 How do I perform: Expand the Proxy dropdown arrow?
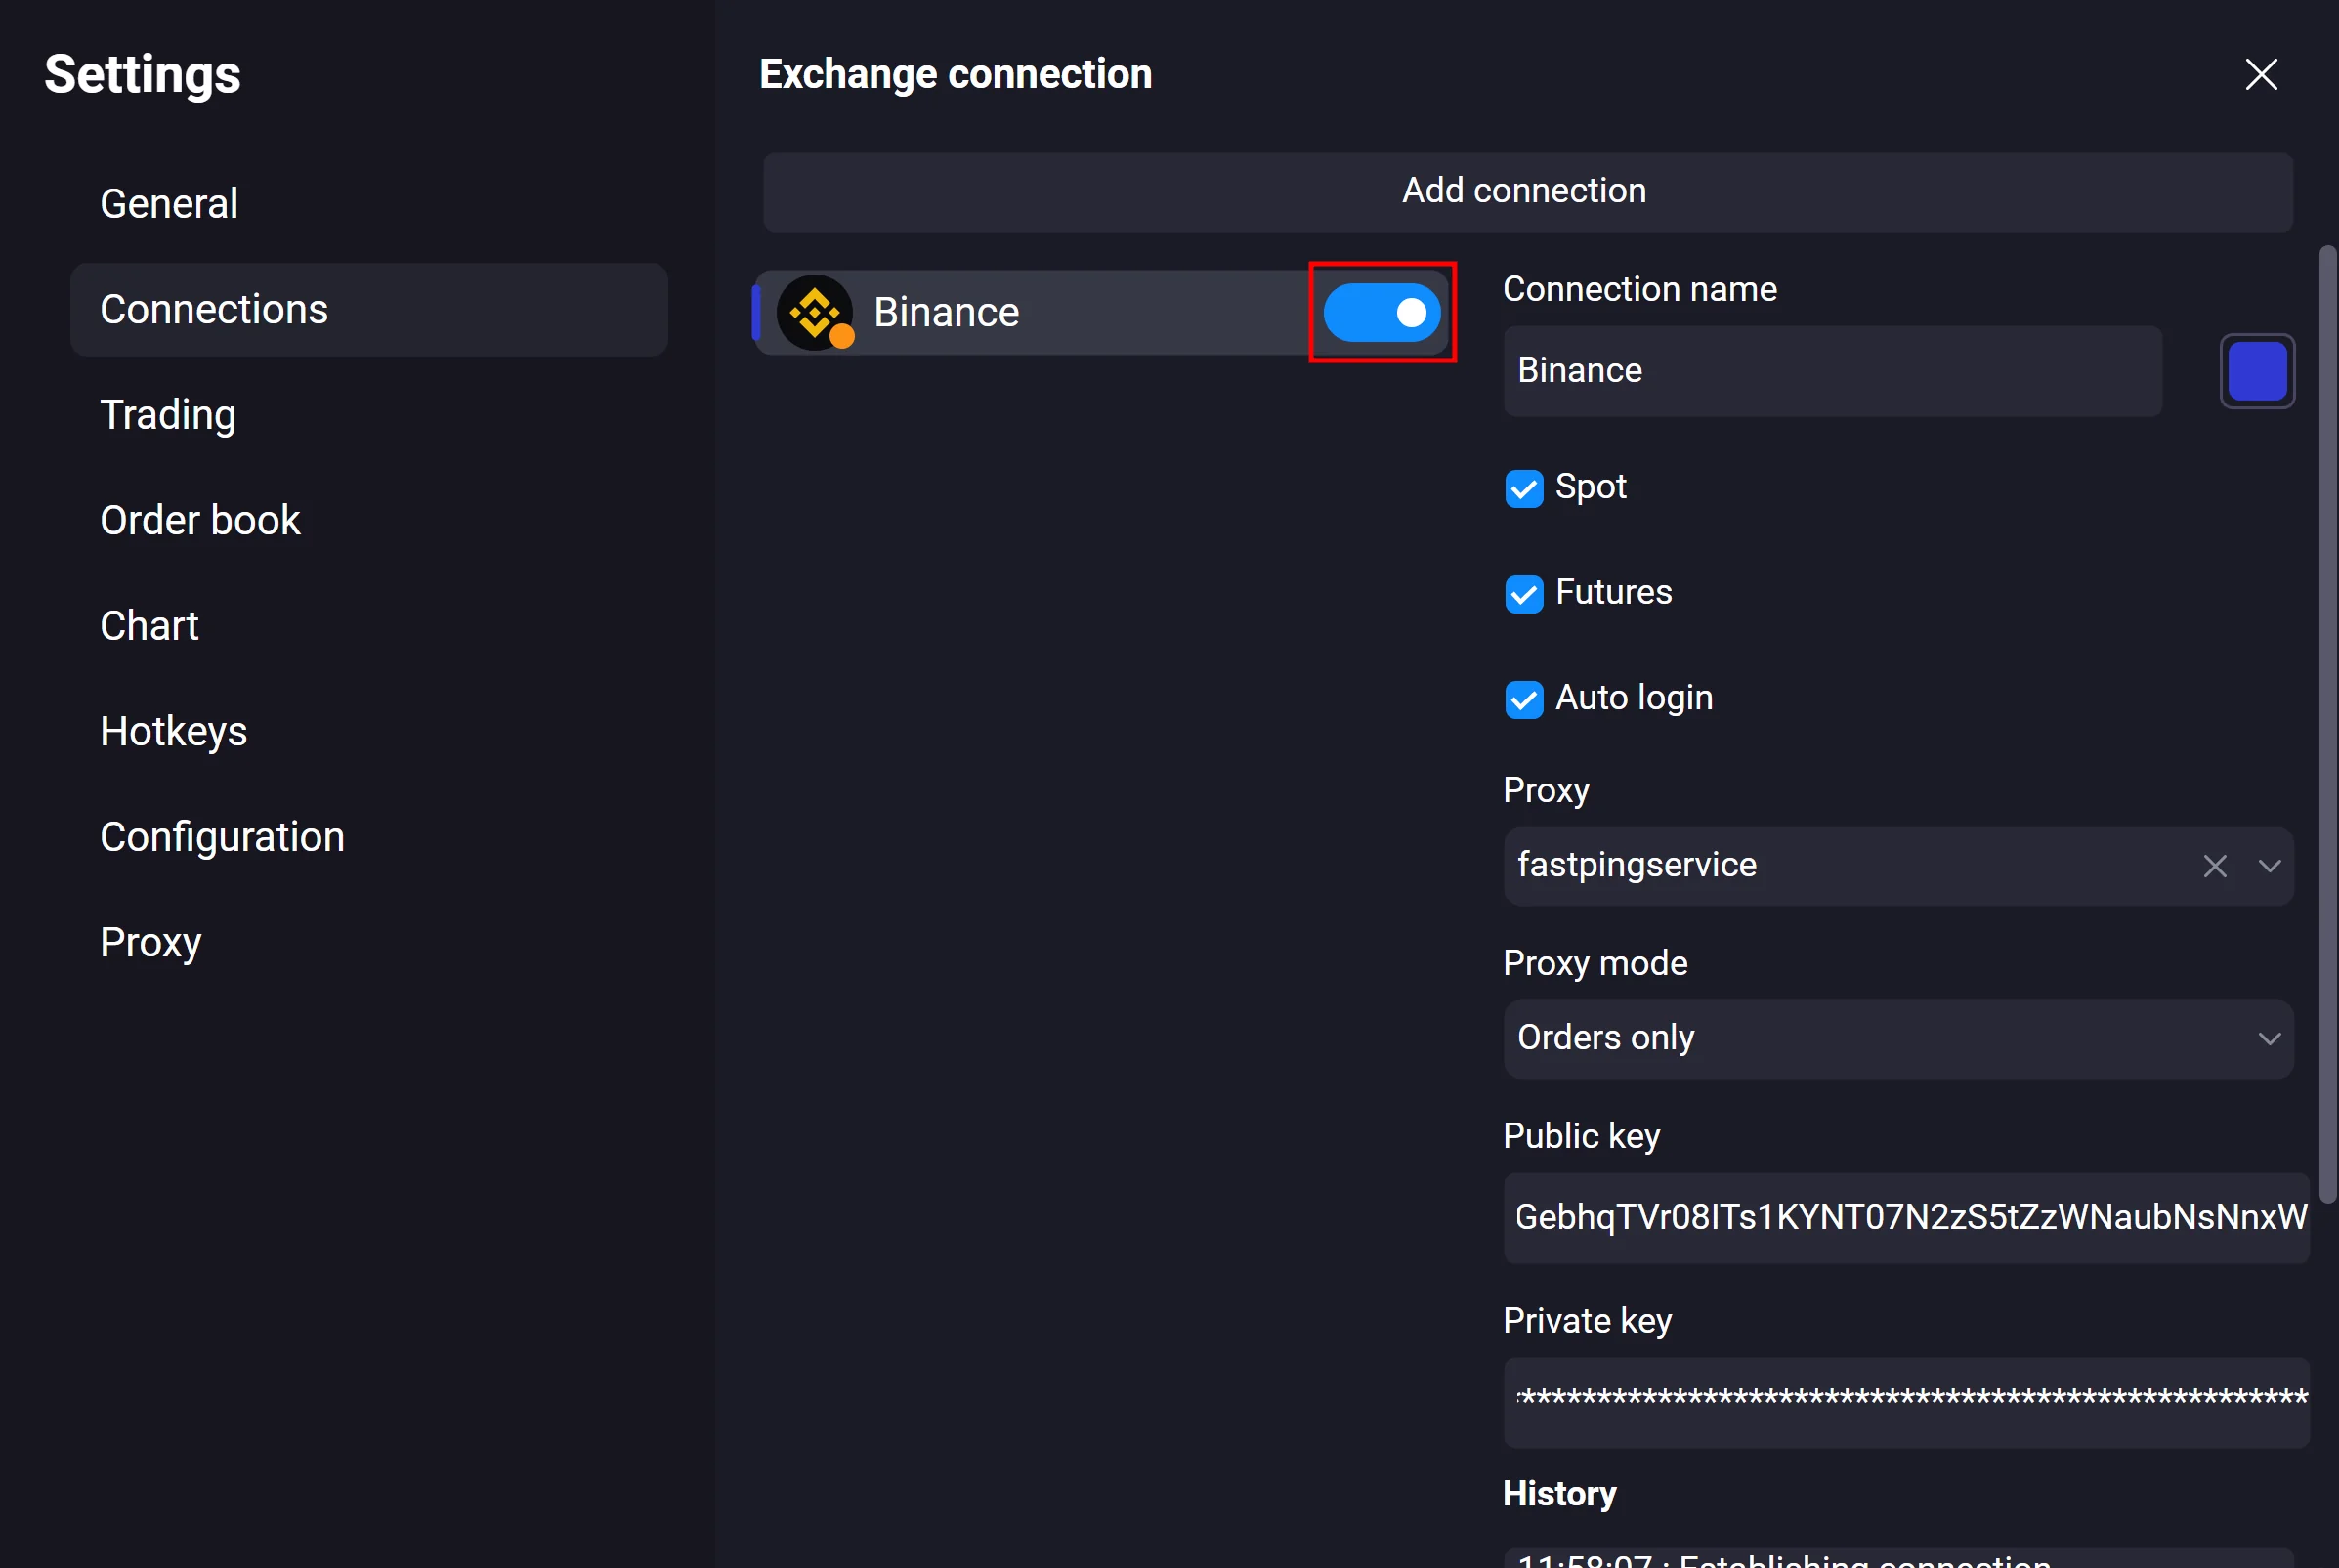(x=2269, y=866)
